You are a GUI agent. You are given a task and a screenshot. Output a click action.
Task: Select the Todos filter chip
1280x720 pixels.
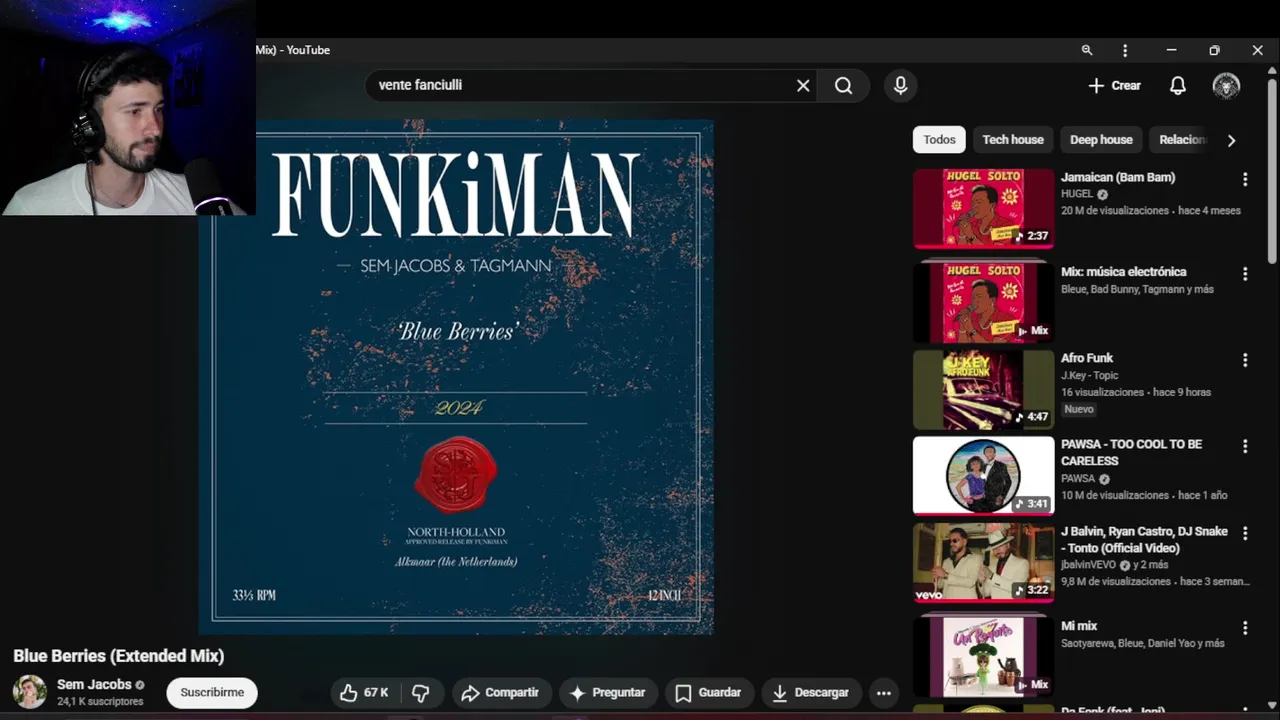pos(939,140)
